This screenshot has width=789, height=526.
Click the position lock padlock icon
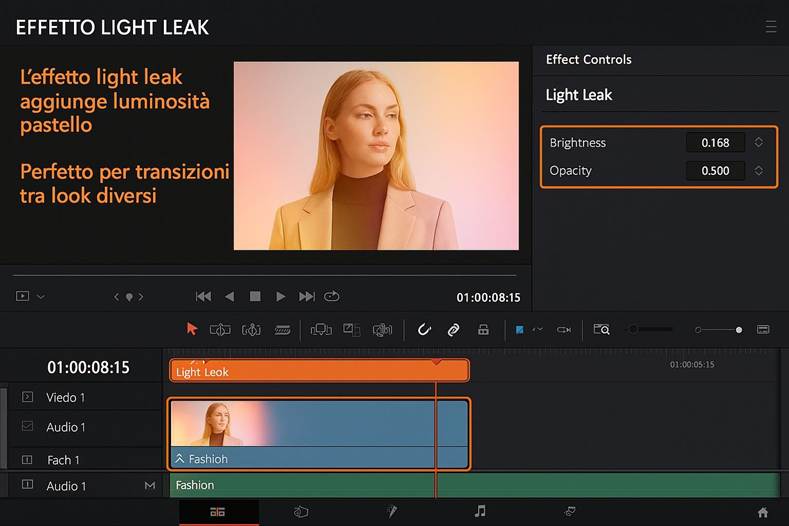coord(483,329)
